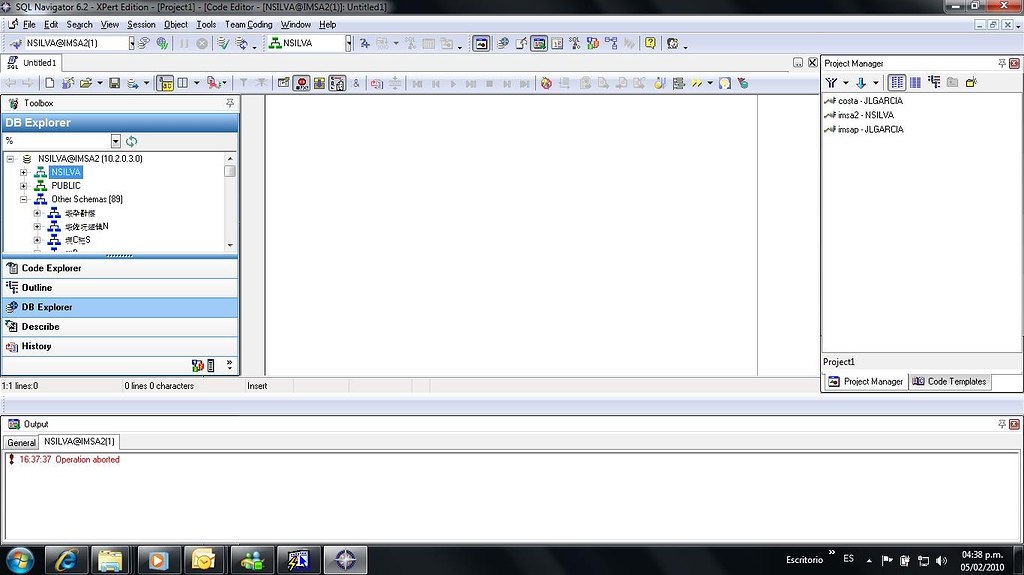Click the yellow double-arrow execute icon

tap(697, 83)
